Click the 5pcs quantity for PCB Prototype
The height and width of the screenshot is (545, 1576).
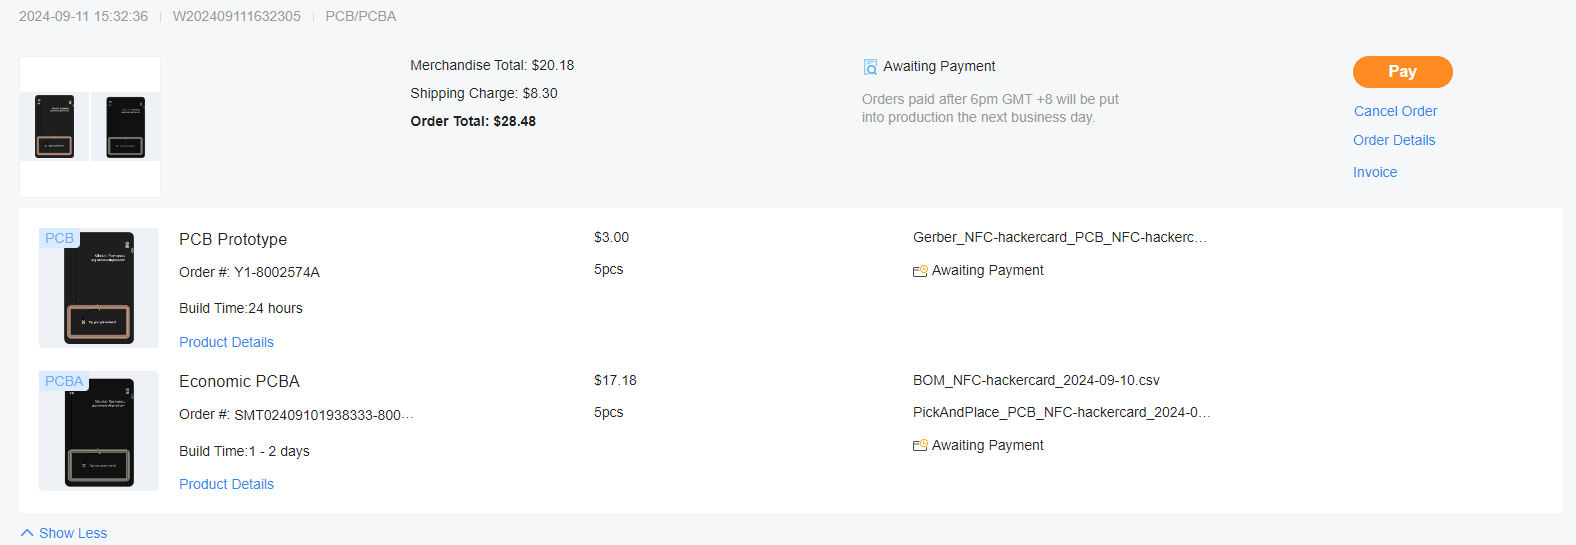(608, 269)
